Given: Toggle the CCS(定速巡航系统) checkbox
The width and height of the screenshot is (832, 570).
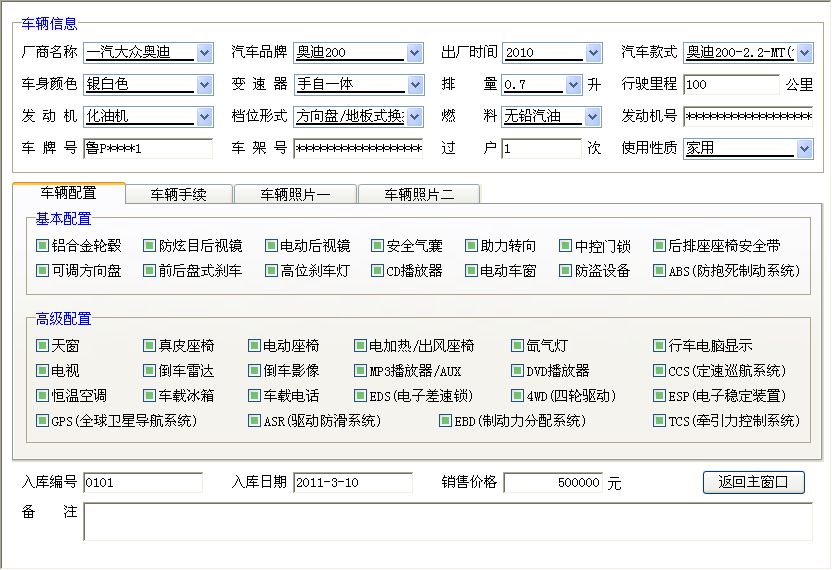Looking at the screenshot, I should coord(659,370).
